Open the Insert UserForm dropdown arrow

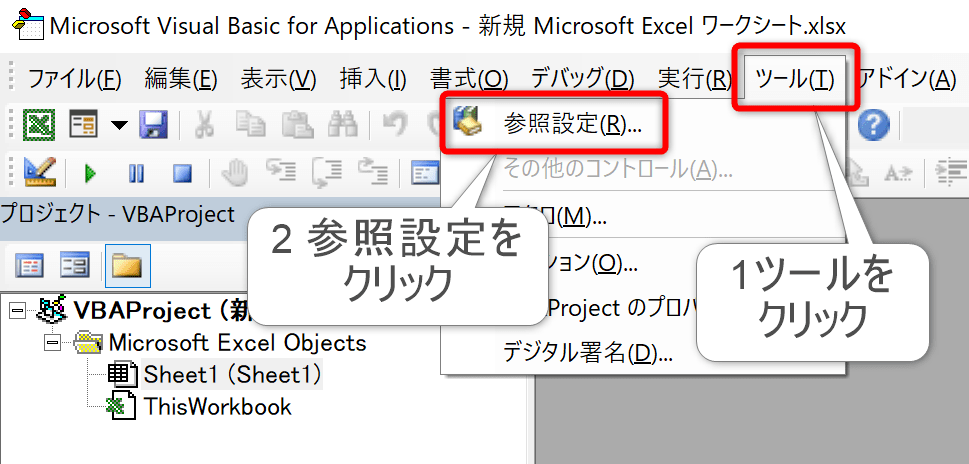click(x=119, y=125)
